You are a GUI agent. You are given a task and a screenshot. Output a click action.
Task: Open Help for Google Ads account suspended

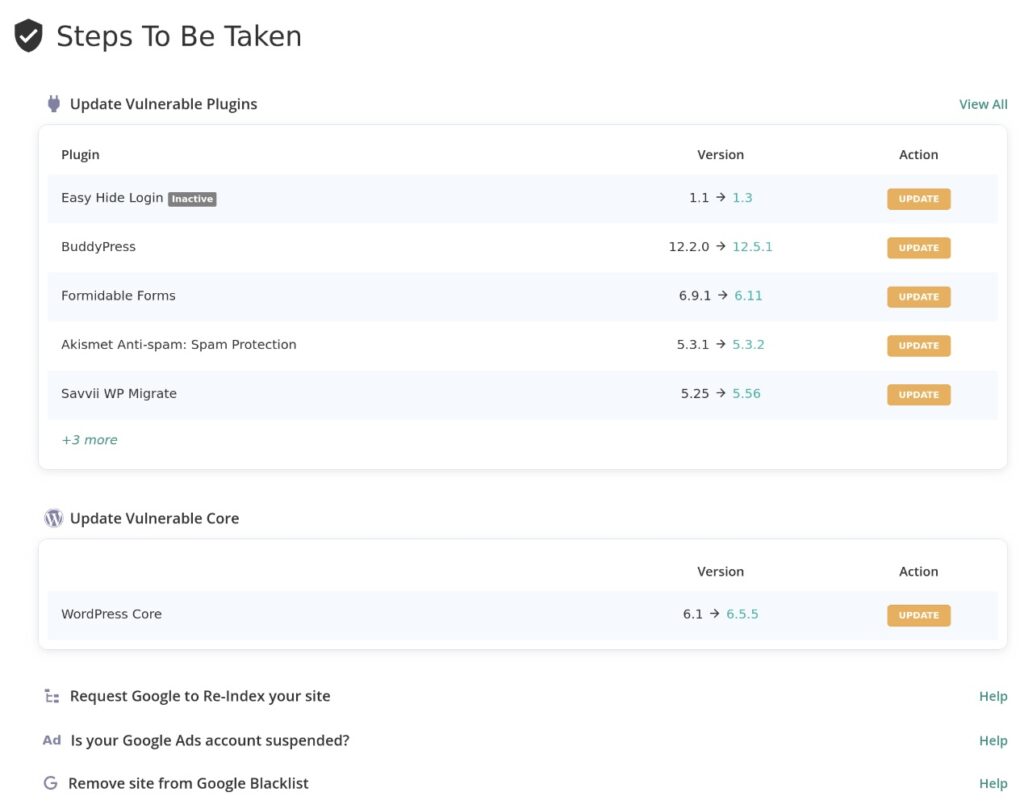point(993,741)
